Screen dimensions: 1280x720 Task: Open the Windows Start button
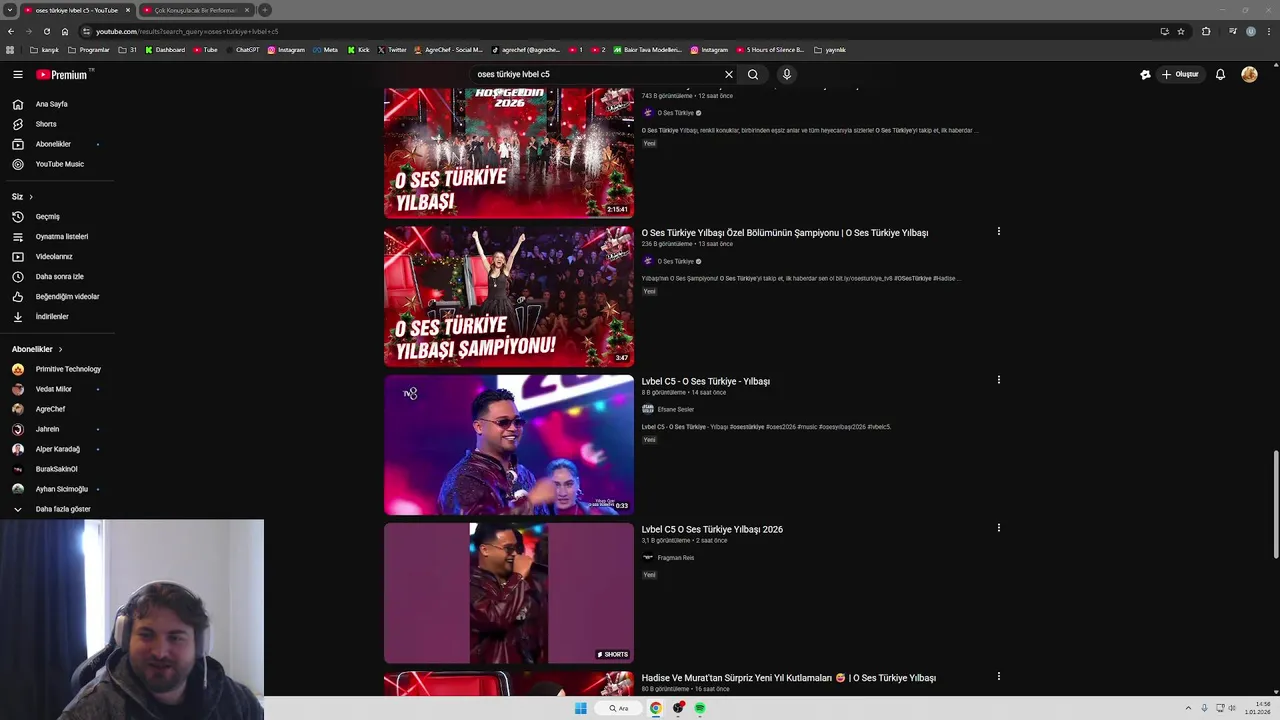[x=581, y=708]
